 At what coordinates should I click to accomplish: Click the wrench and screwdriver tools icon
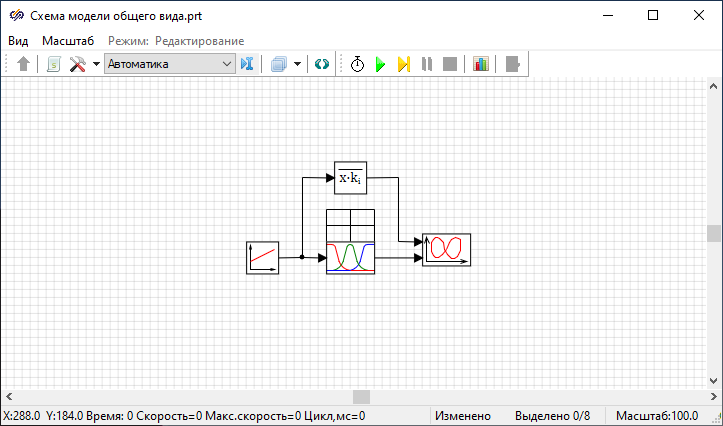coord(77,64)
